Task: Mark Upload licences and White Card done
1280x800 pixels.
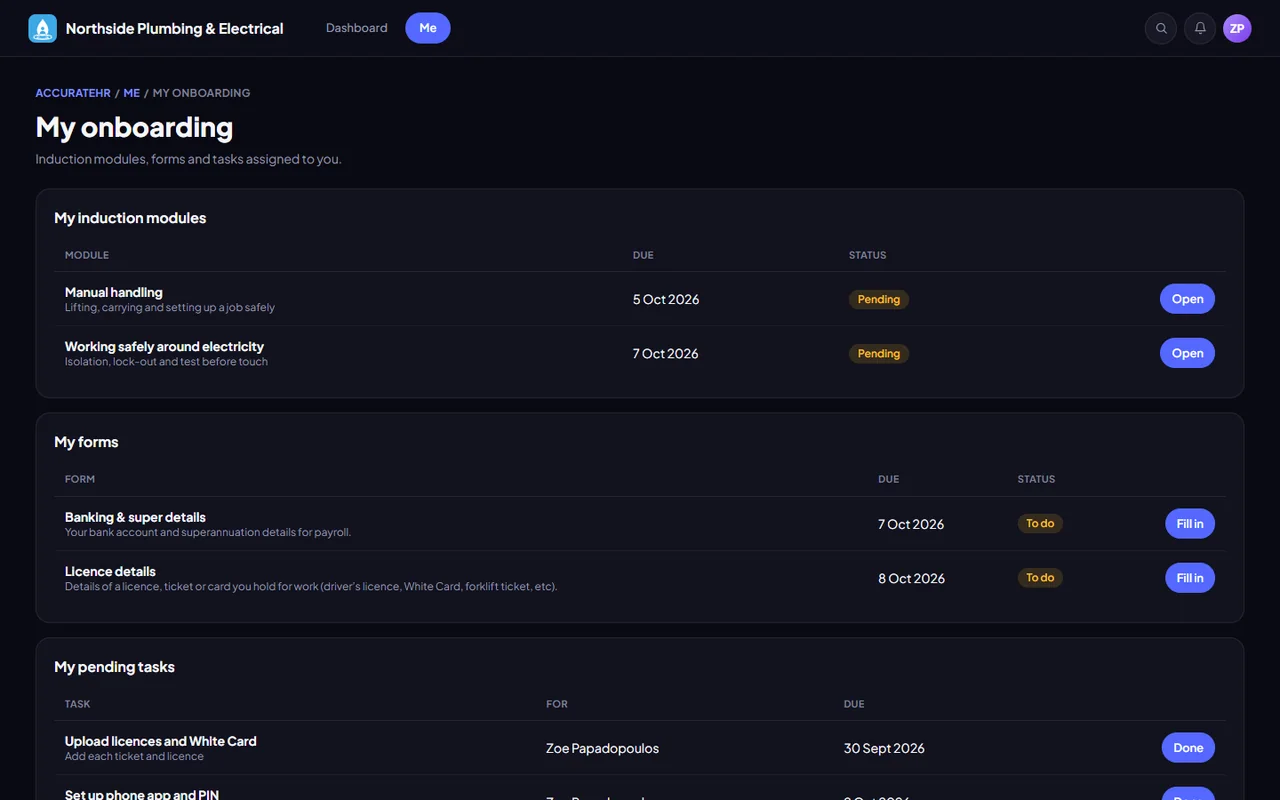Action: click(x=1188, y=748)
